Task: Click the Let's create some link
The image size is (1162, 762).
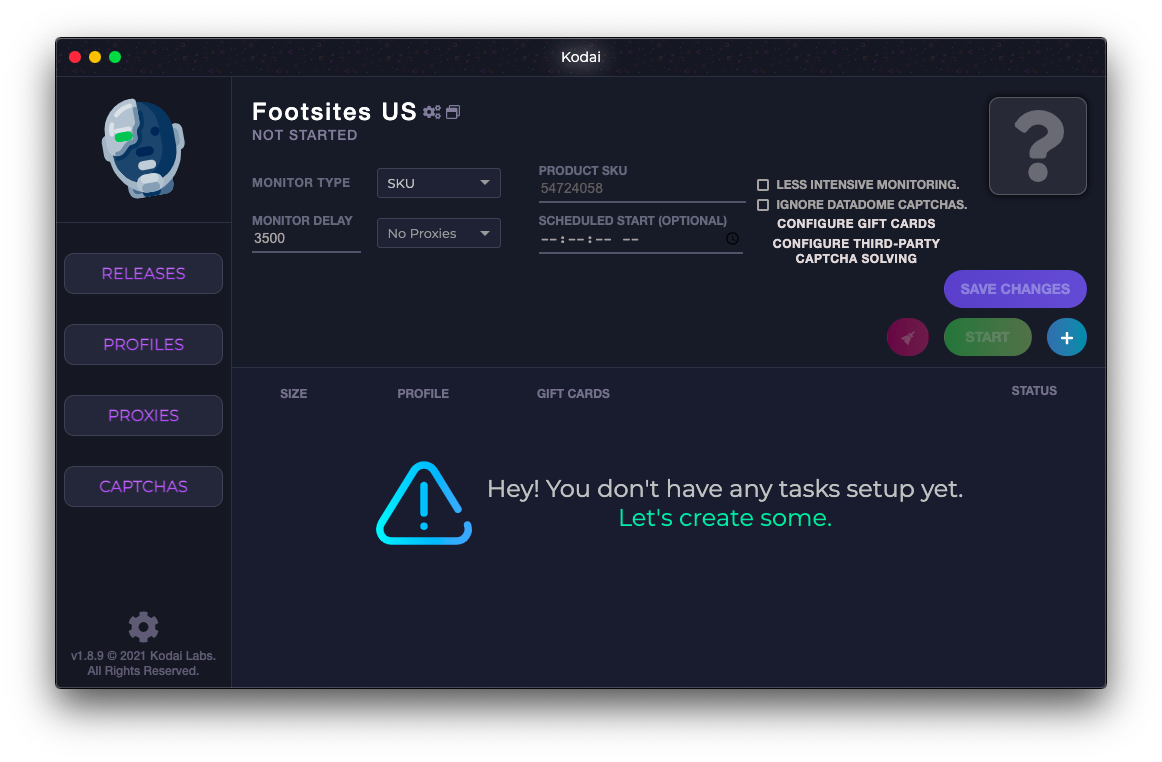Action: tap(725, 518)
